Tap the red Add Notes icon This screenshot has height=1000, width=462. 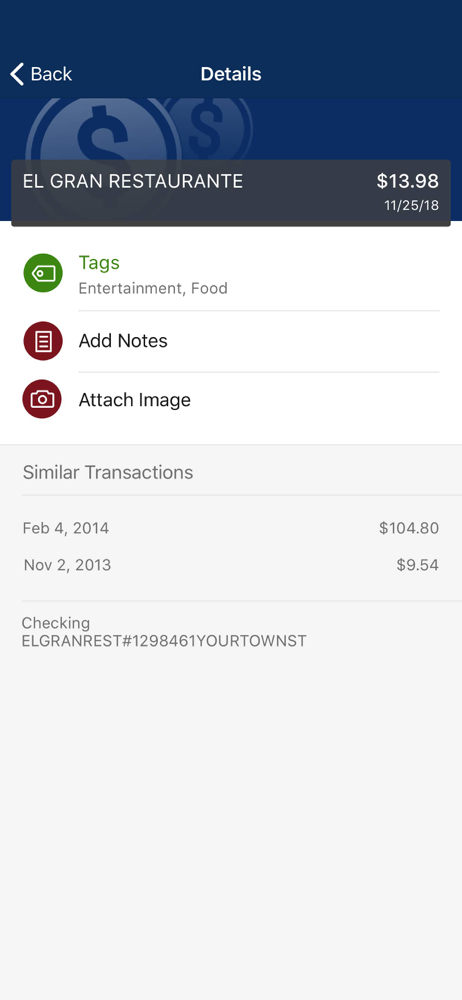pyautogui.click(x=43, y=341)
